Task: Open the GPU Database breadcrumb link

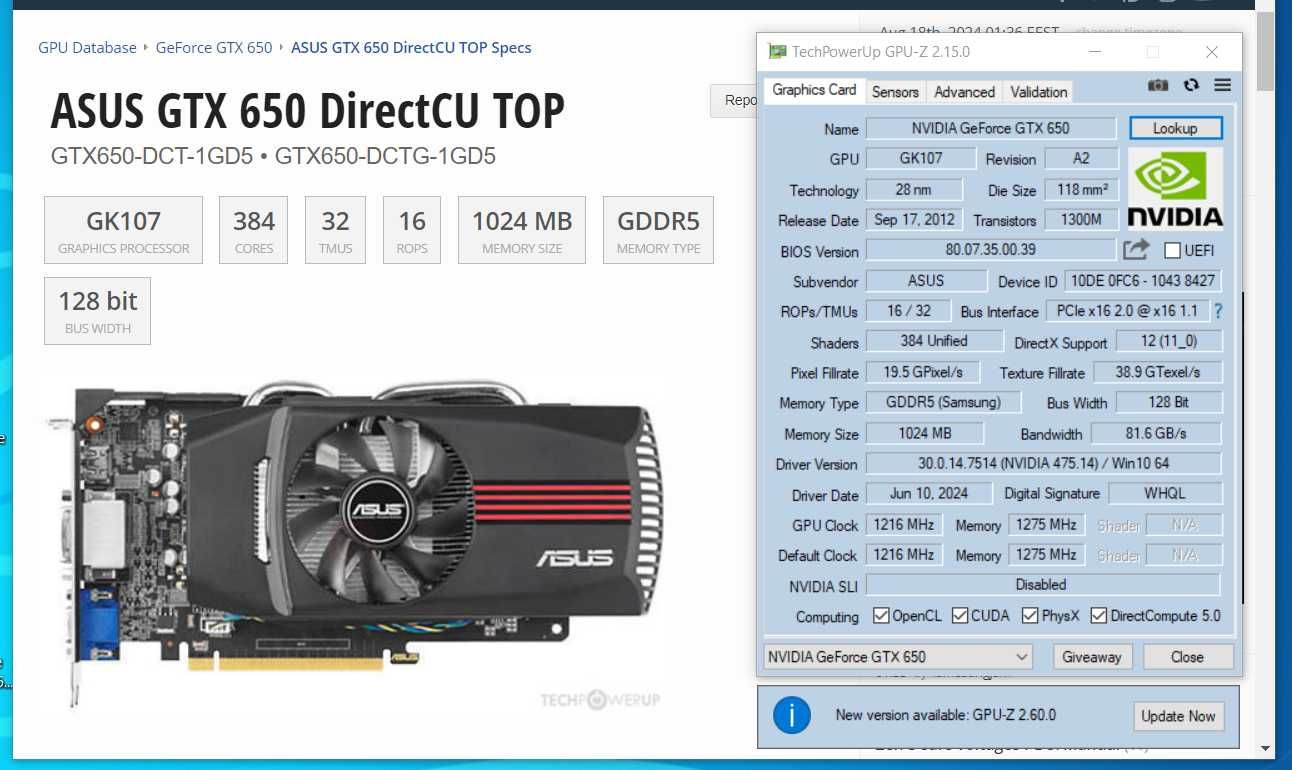Action: [x=87, y=48]
